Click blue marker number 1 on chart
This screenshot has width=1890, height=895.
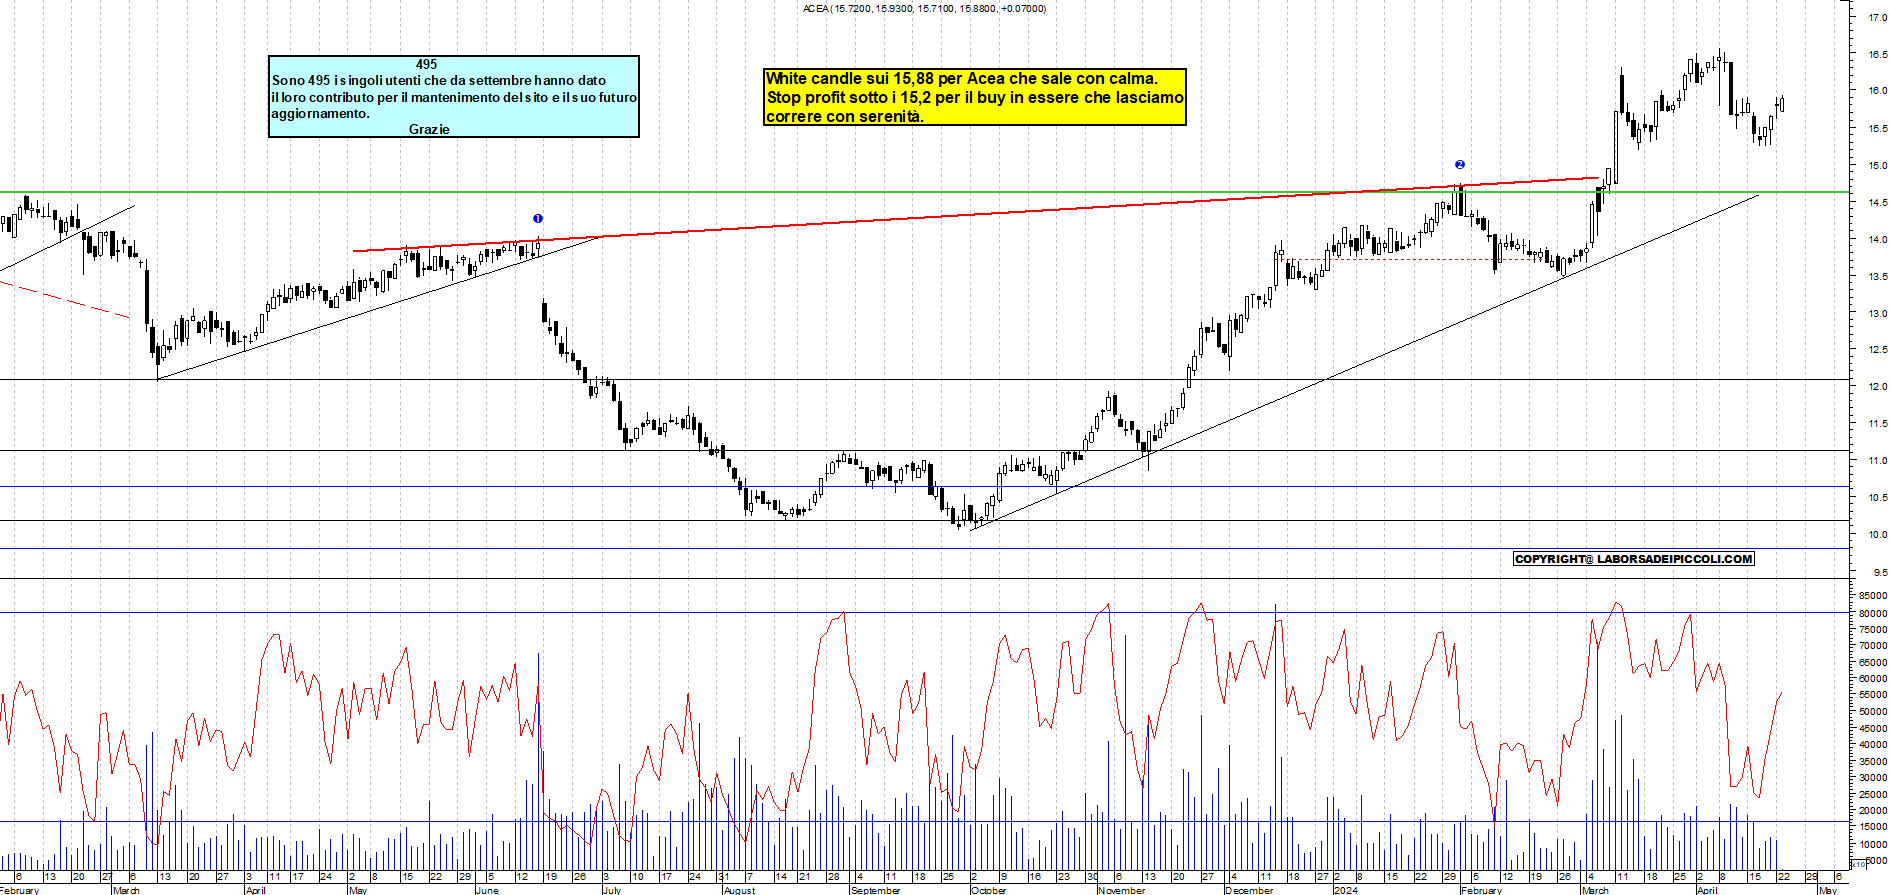(x=538, y=218)
